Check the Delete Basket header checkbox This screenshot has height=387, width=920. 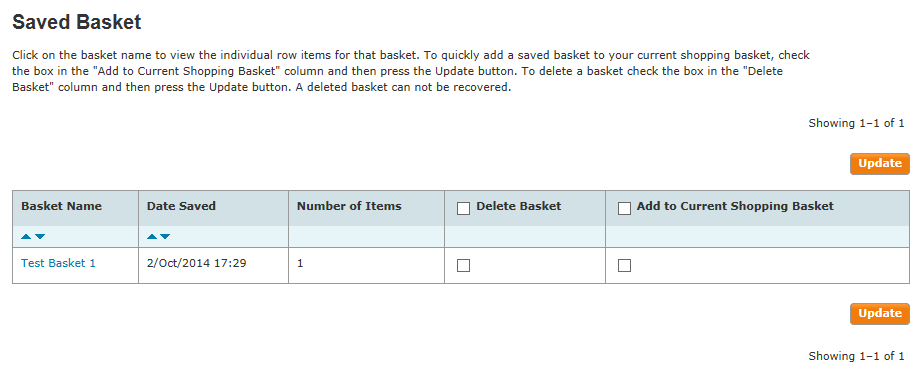pos(464,209)
